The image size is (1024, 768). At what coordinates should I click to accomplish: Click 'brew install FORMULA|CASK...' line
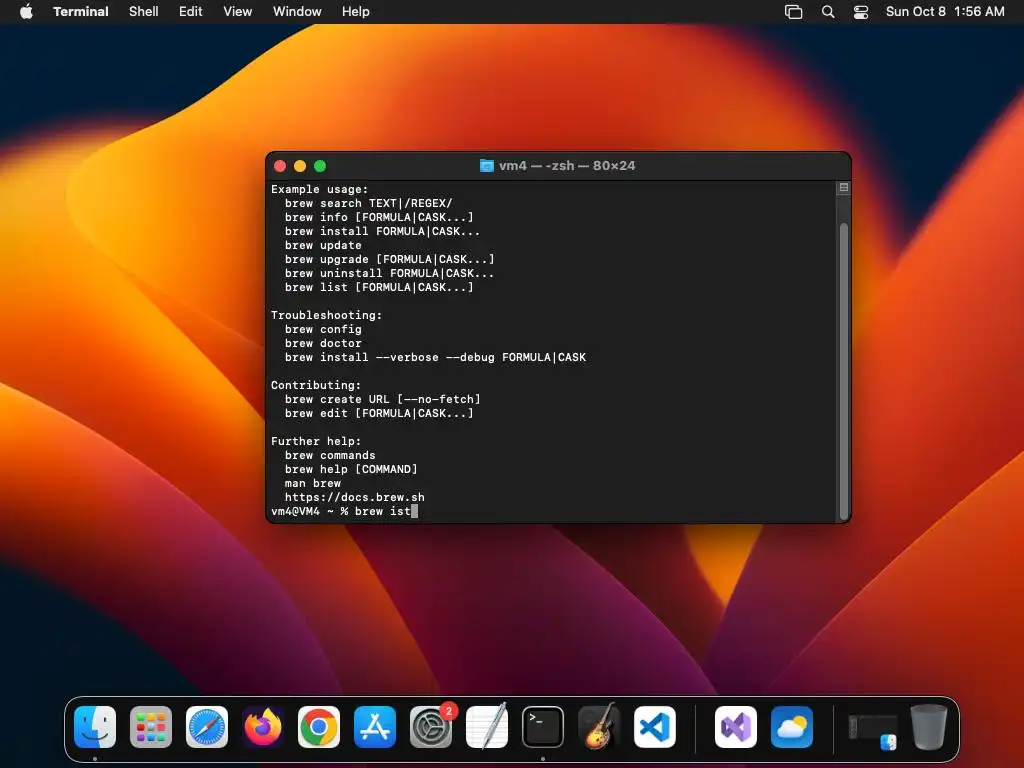(382, 231)
